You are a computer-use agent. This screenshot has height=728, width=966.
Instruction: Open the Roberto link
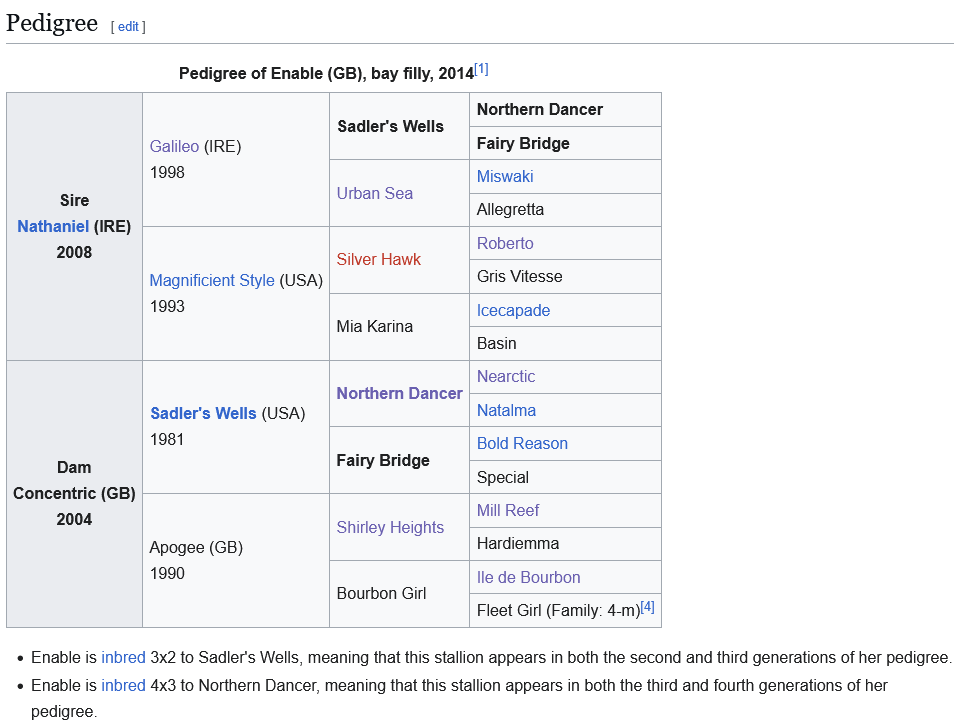(505, 243)
